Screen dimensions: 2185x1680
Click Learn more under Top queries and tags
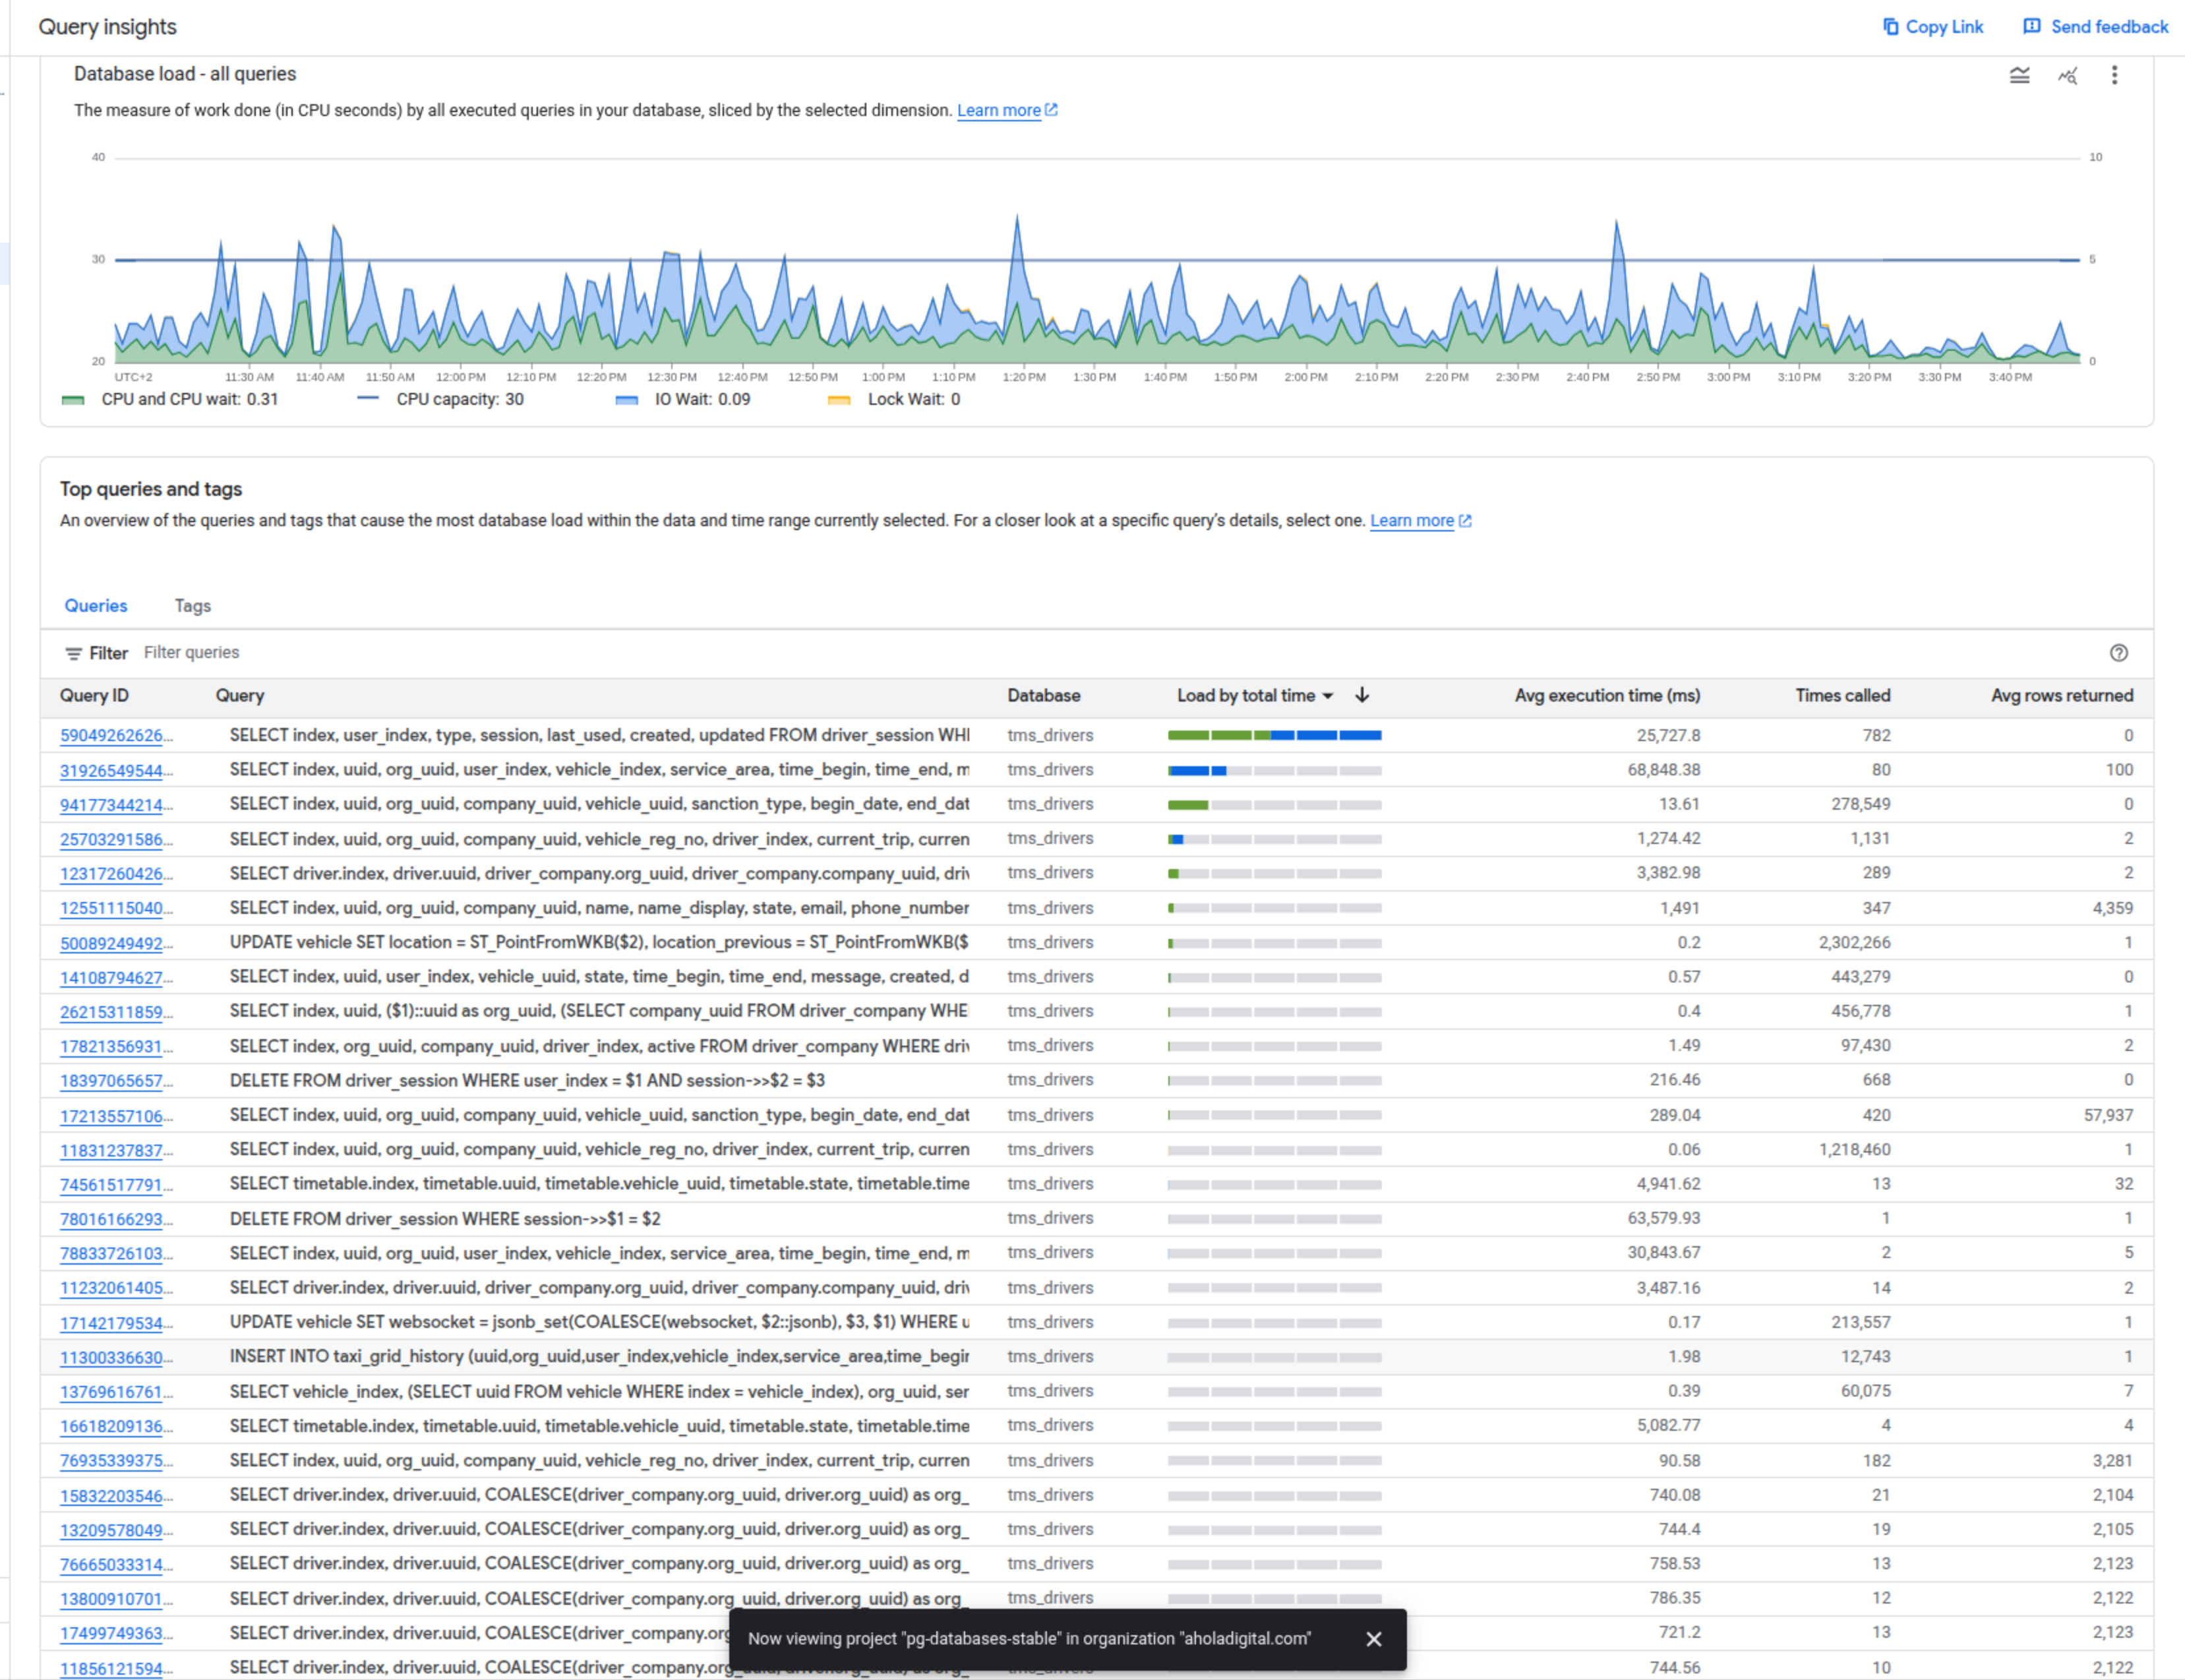[x=1411, y=520]
